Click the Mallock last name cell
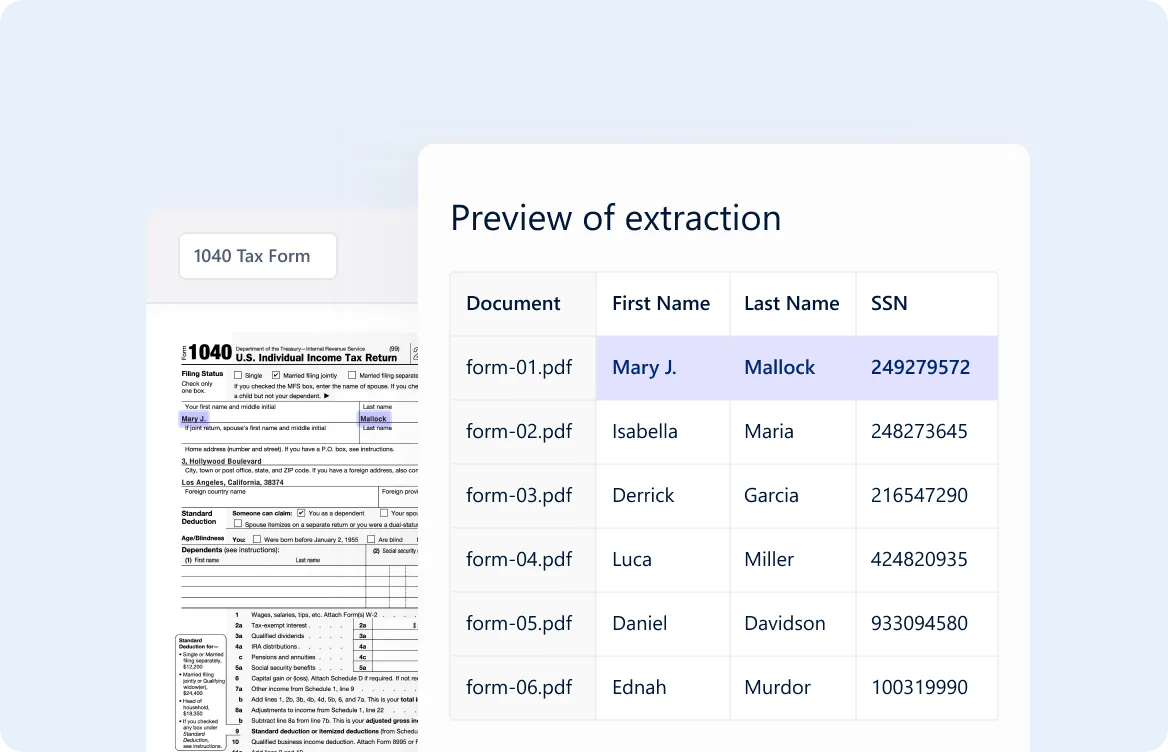Screen dimensions: 1168x752 [x=779, y=367]
